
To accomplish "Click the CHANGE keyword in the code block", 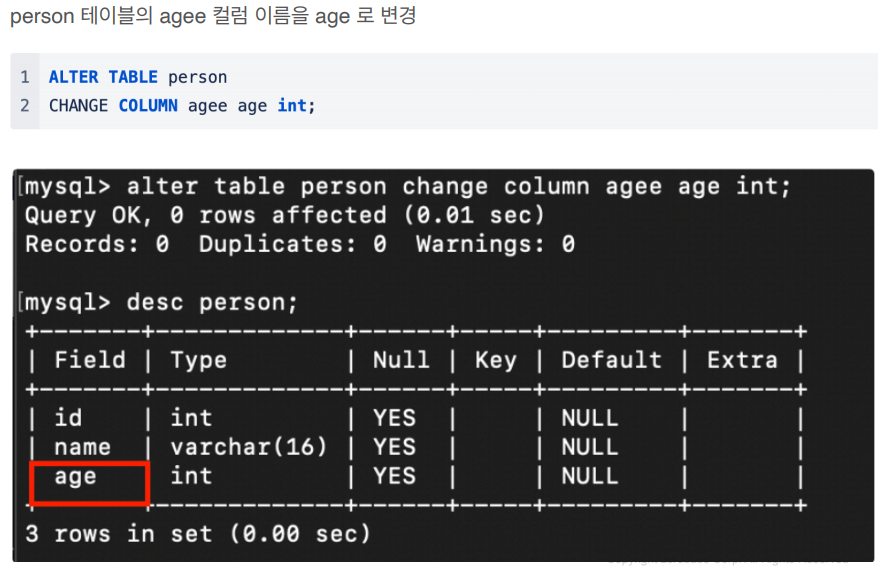I will pos(78,106).
